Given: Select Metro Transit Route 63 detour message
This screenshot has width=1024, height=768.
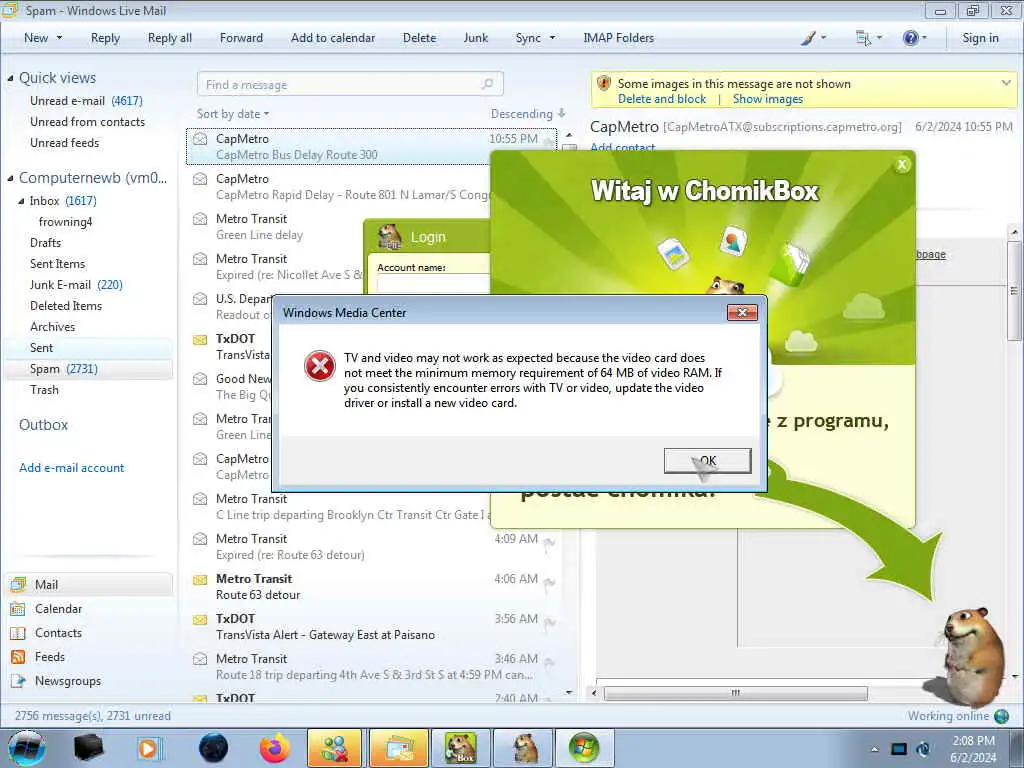Looking at the screenshot, I should [x=371, y=586].
